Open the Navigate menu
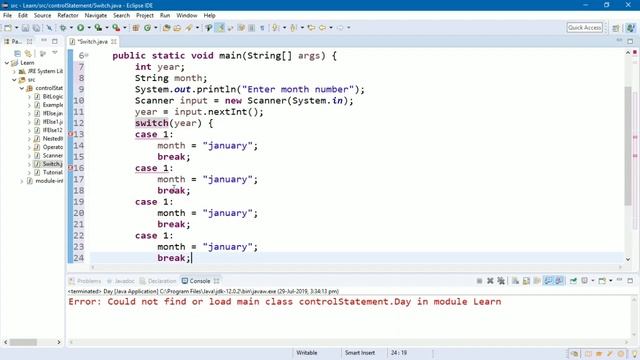The width and height of the screenshot is (640, 360). (x=96, y=15)
